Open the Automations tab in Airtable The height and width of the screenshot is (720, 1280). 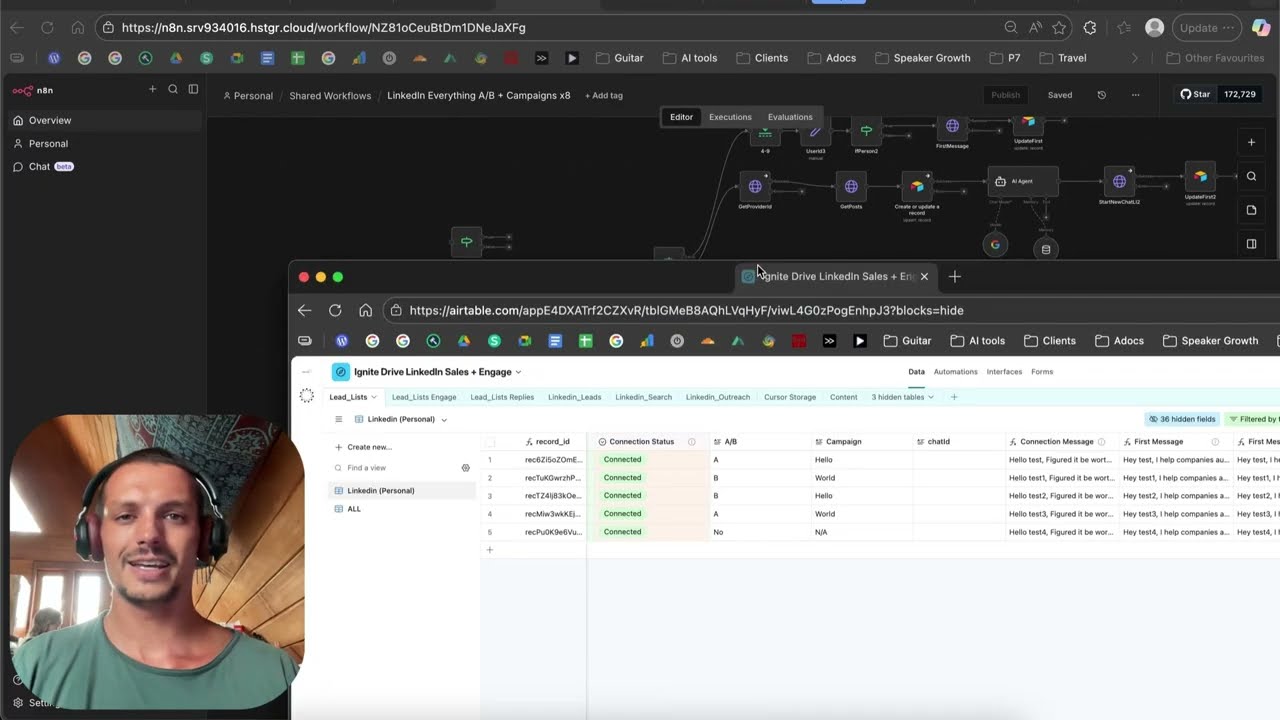[955, 372]
